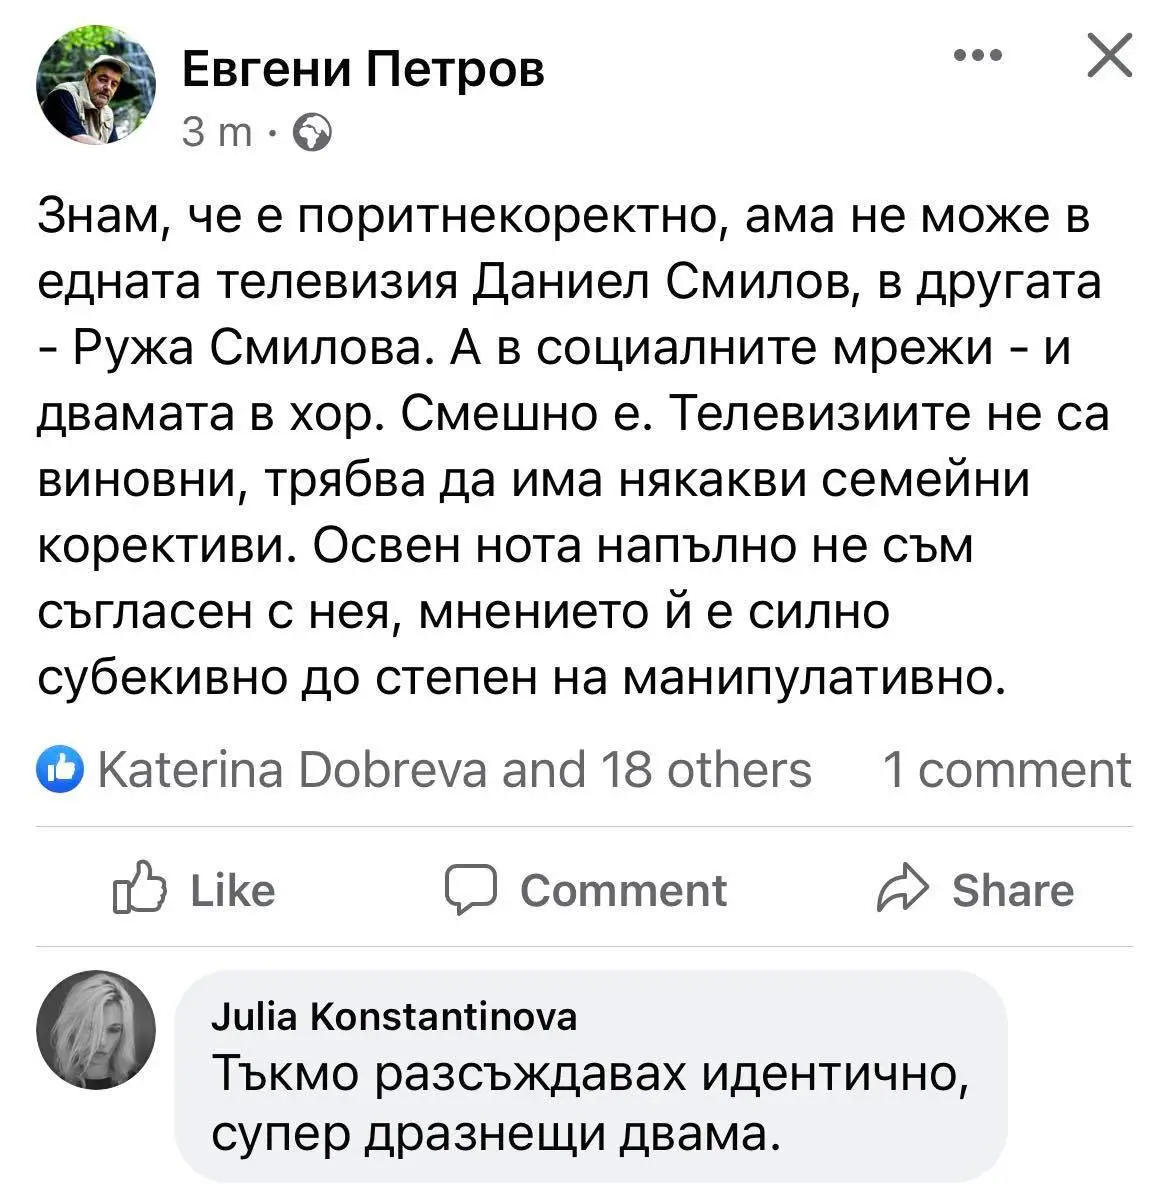
Task: Click the "3 m" post timestamp
Action: coord(217,132)
